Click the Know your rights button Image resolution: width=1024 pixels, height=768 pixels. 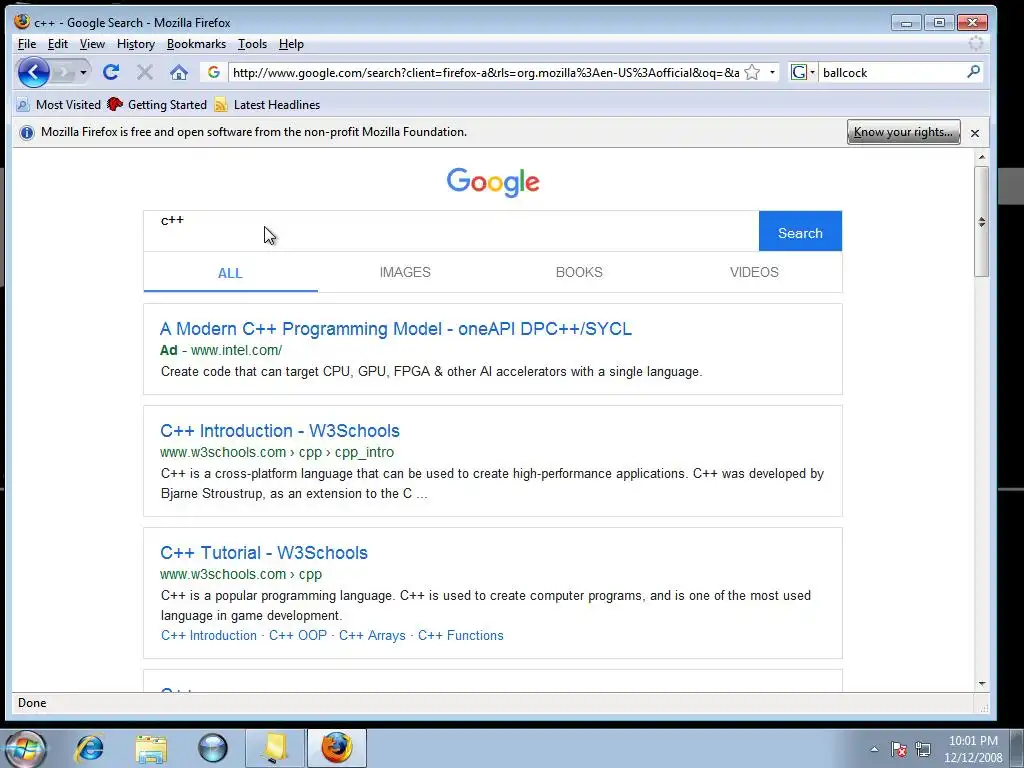coord(903,132)
